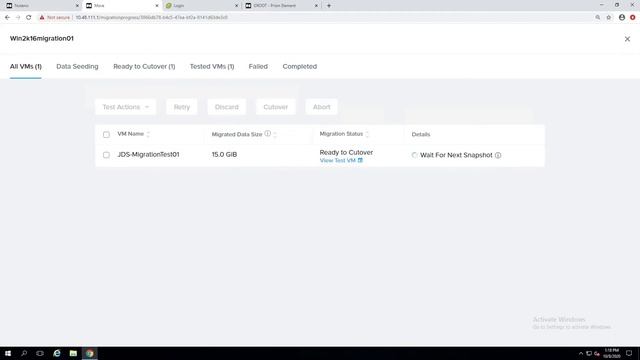Click the taskbar clock
This screenshot has height=360, width=640.
611,353
